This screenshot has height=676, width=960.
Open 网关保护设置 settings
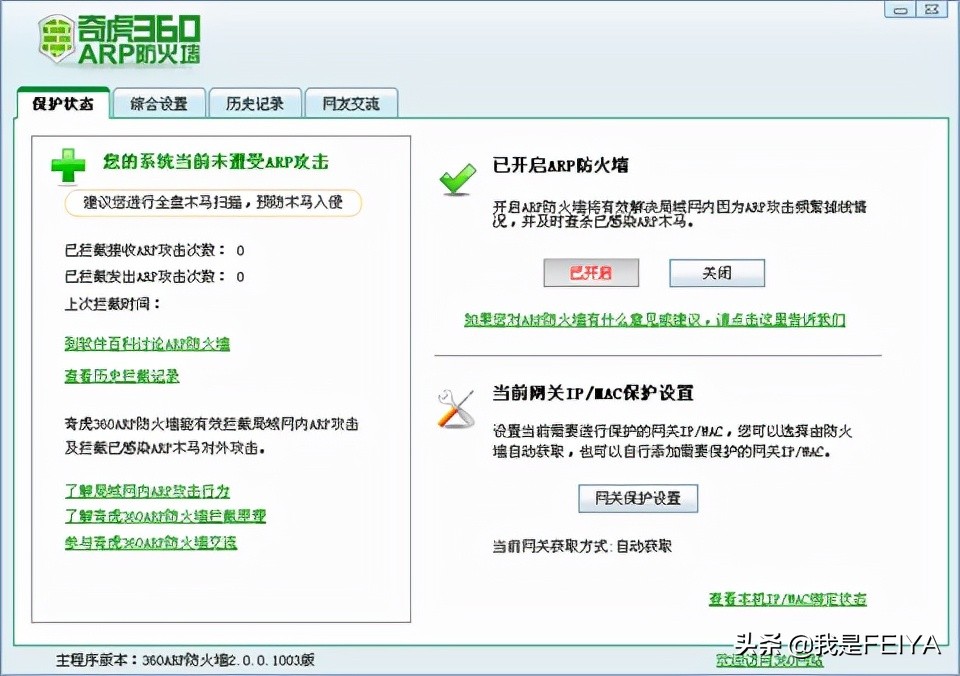pyautogui.click(x=637, y=498)
